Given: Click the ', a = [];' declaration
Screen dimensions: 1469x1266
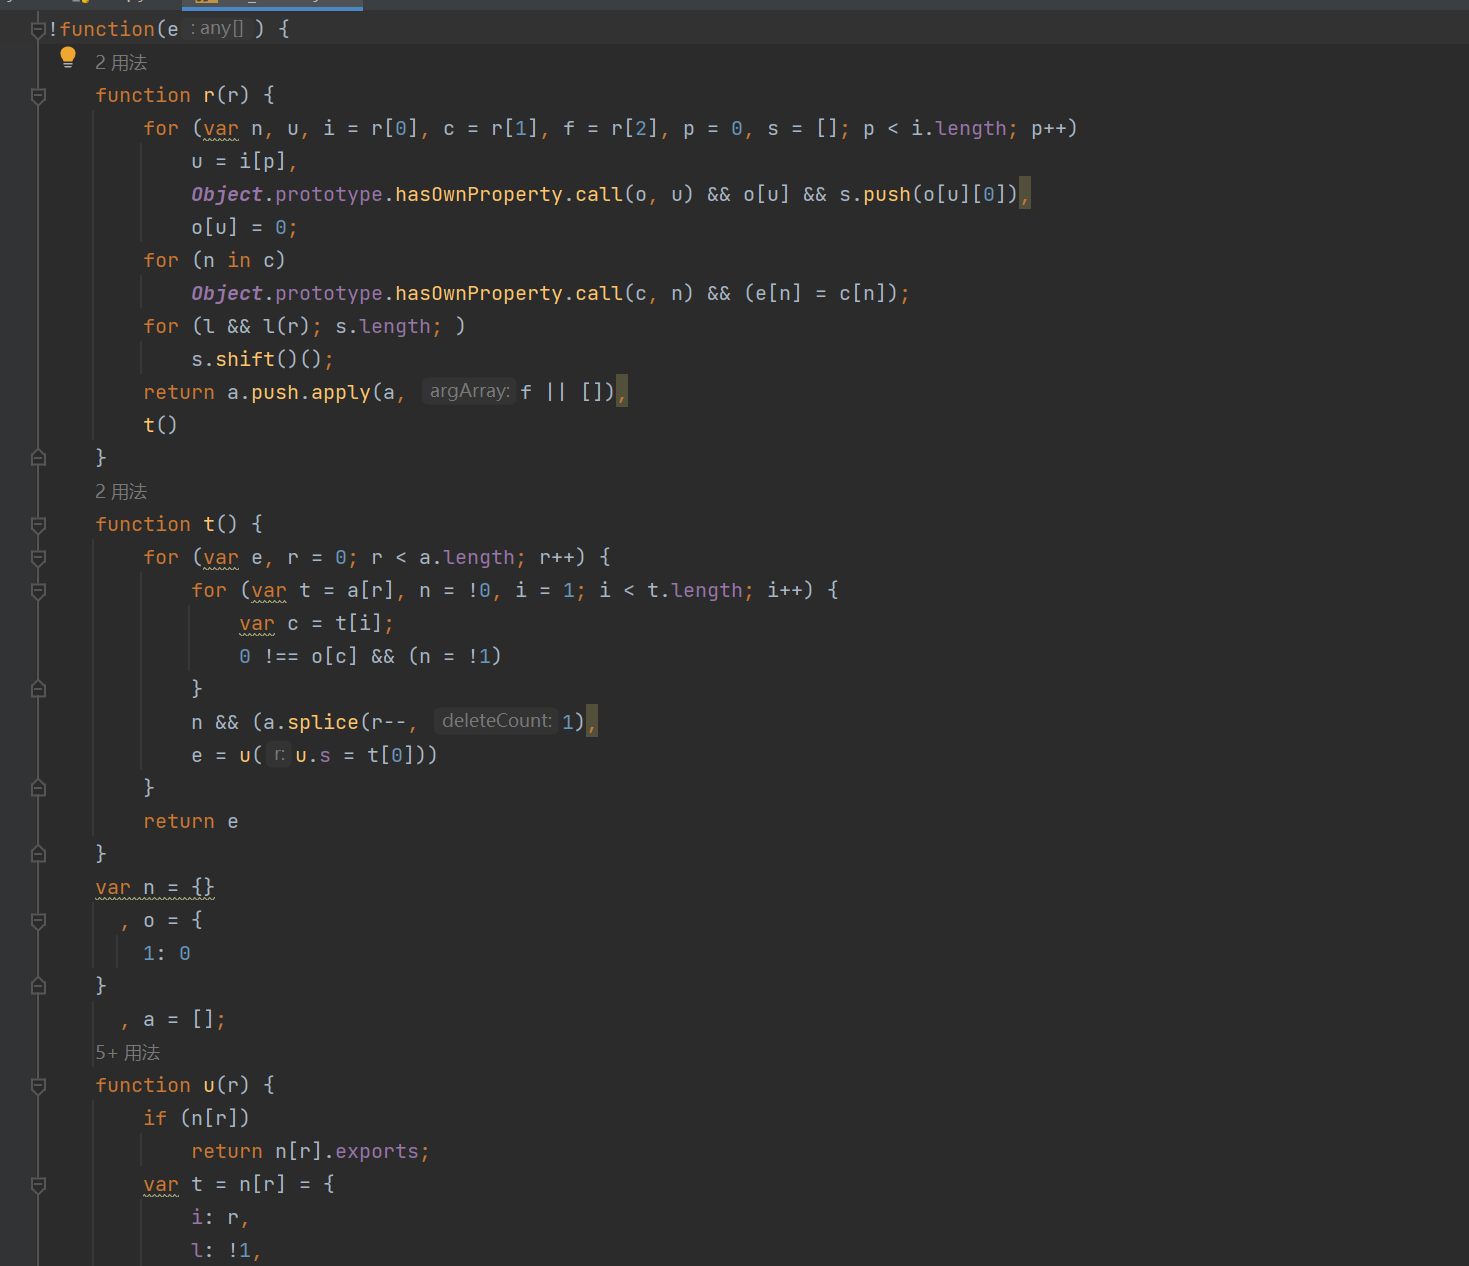Looking at the screenshot, I should 172,1019.
